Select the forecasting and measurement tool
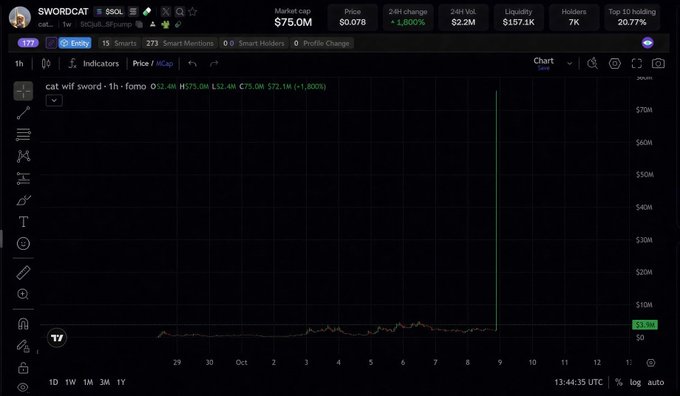Screen dimensions: 680x396 point(23,178)
